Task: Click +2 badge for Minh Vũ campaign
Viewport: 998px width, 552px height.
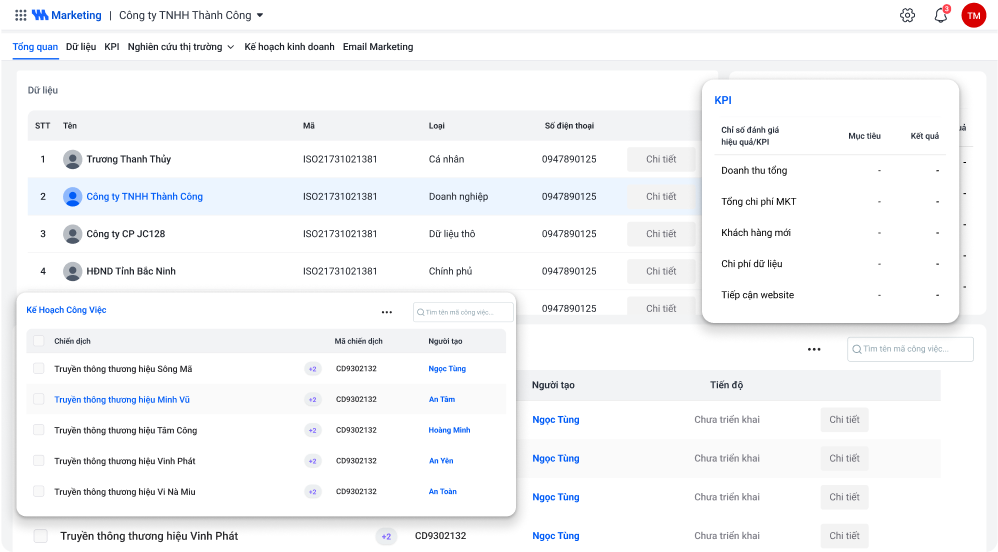Action: (x=313, y=400)
